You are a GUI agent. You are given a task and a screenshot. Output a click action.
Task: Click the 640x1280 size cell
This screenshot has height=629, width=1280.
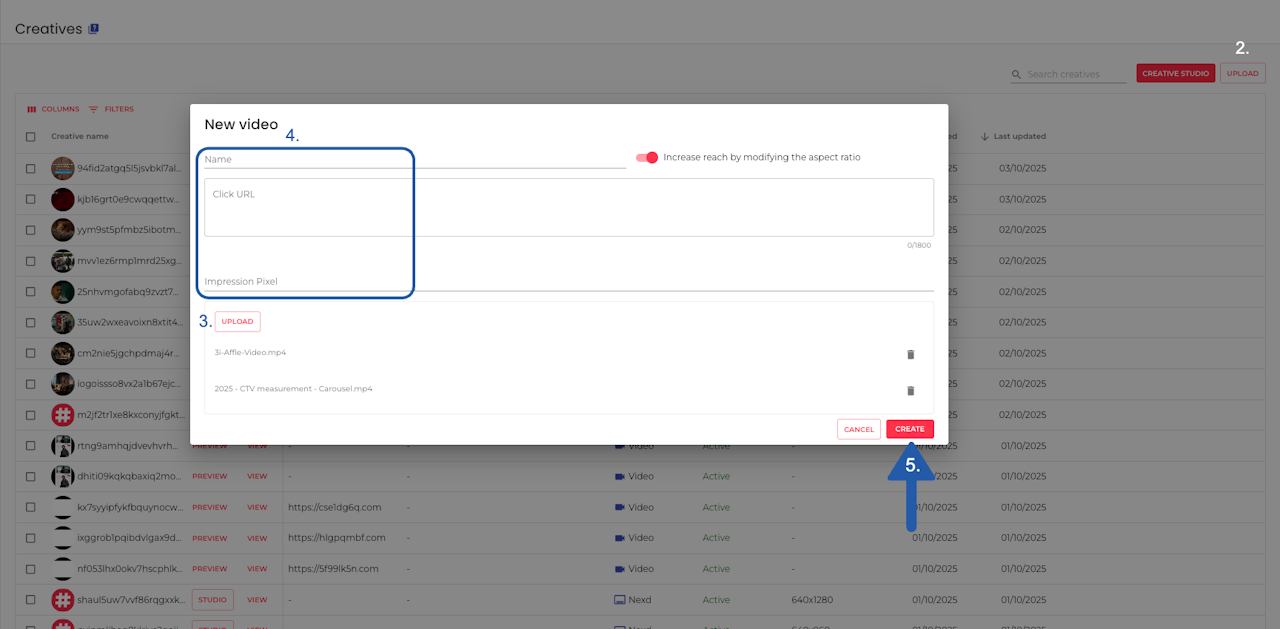point(812,600)
